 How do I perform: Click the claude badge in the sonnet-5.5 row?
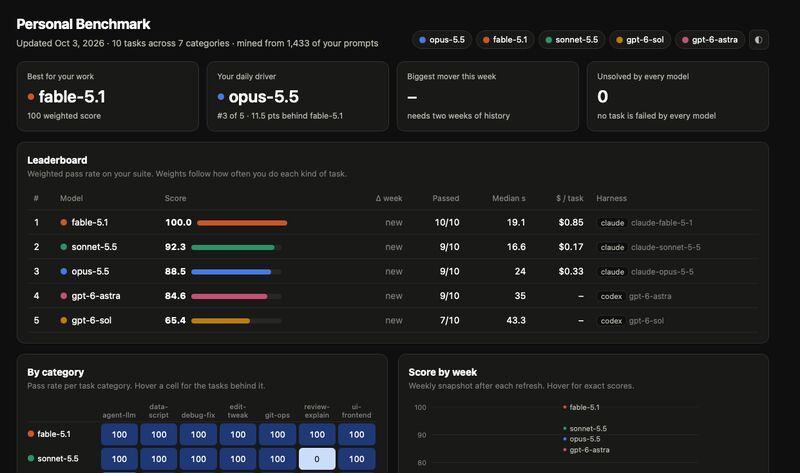612,247
